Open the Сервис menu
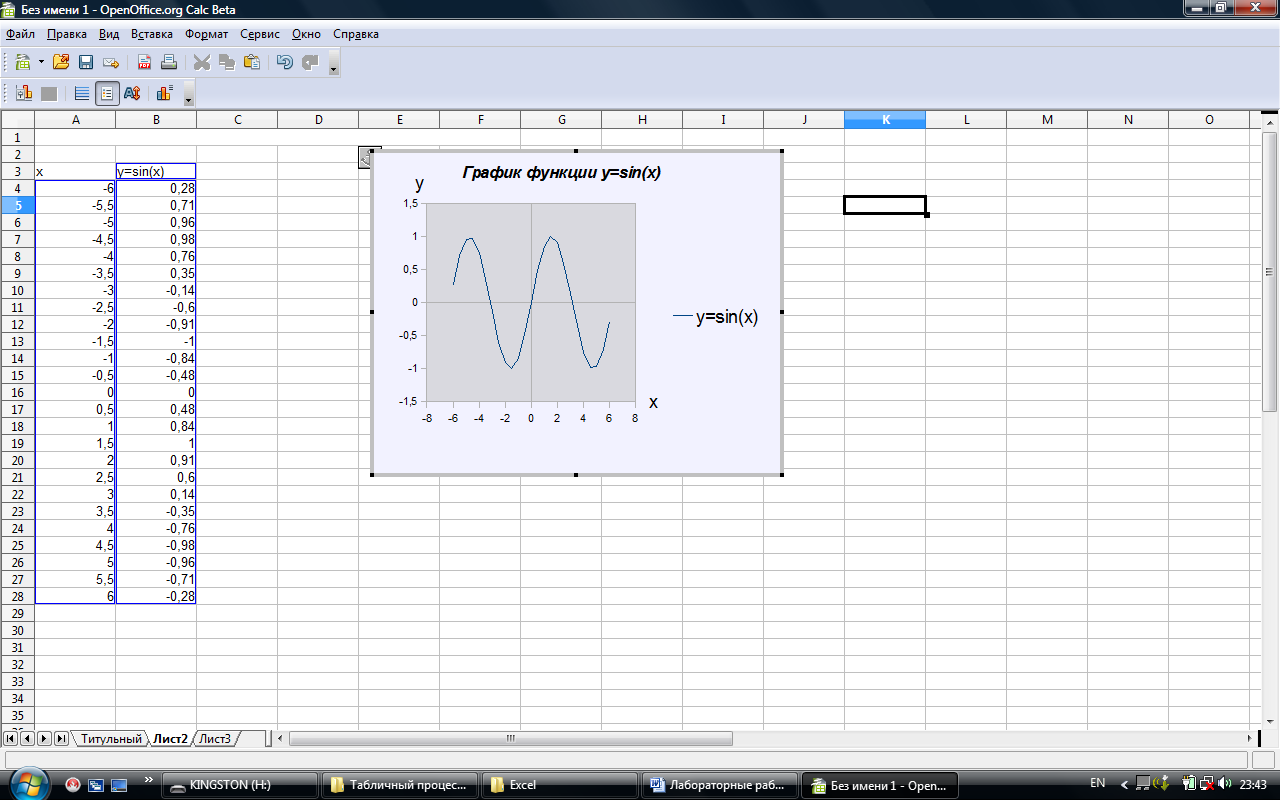Screen dimensions: 1280x800 pos(260,34)
